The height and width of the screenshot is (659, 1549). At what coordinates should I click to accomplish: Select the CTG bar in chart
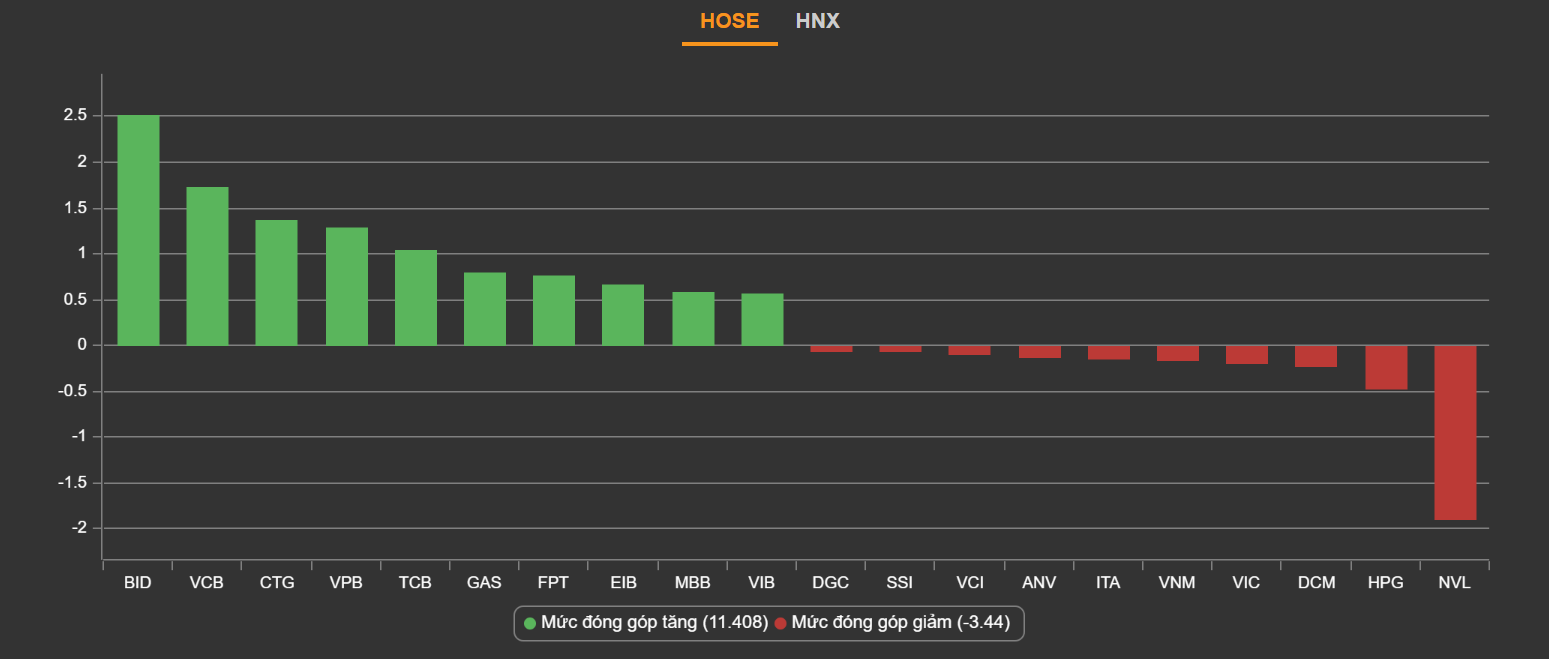click(x=277, y=283)
